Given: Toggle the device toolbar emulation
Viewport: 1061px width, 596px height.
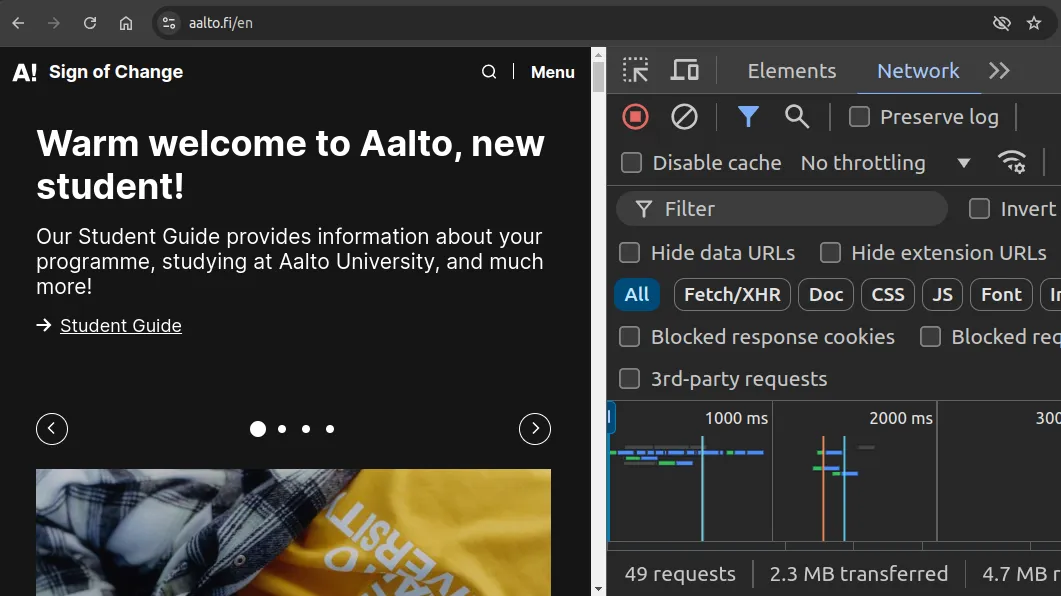Looking at the screenshot, I should coord(685,70).
